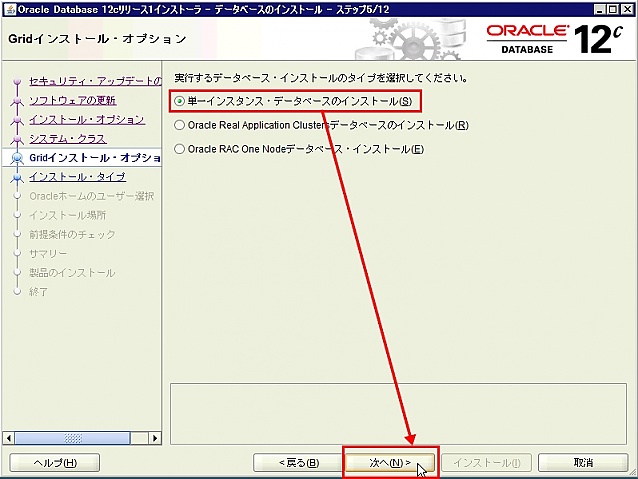
Task: Open help via ヘルプ(H) button
Action: click(x=55, y=463)
